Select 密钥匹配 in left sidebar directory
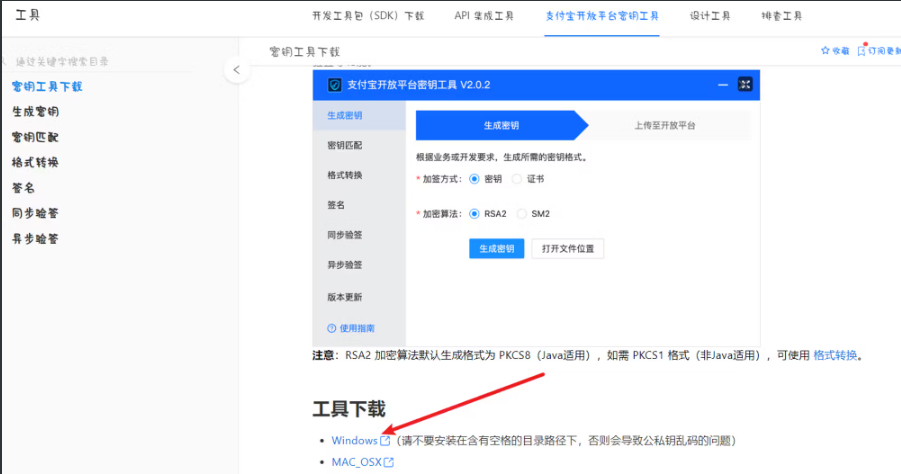Screen dimensions: 901x474 (35, 137)
